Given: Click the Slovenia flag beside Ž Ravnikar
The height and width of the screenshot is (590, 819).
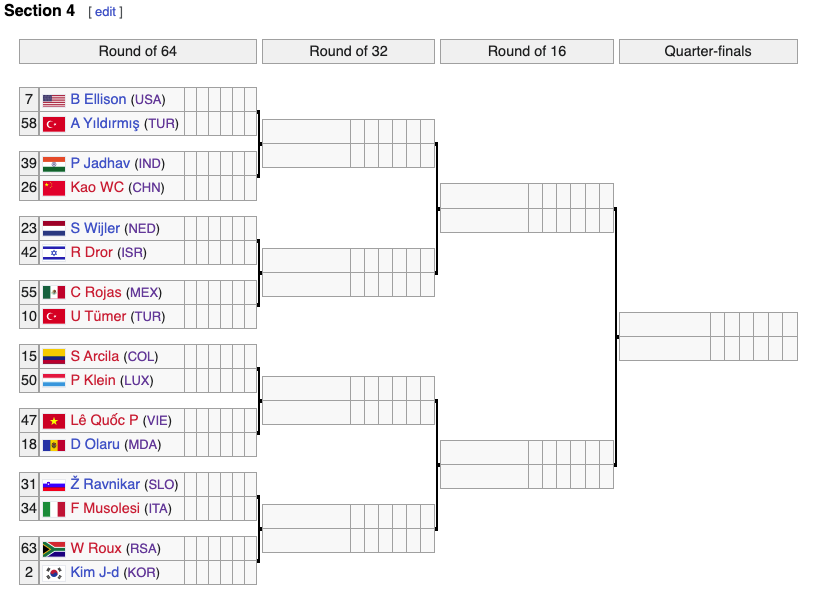Looking at the screenshot, I should click(54, 485).
